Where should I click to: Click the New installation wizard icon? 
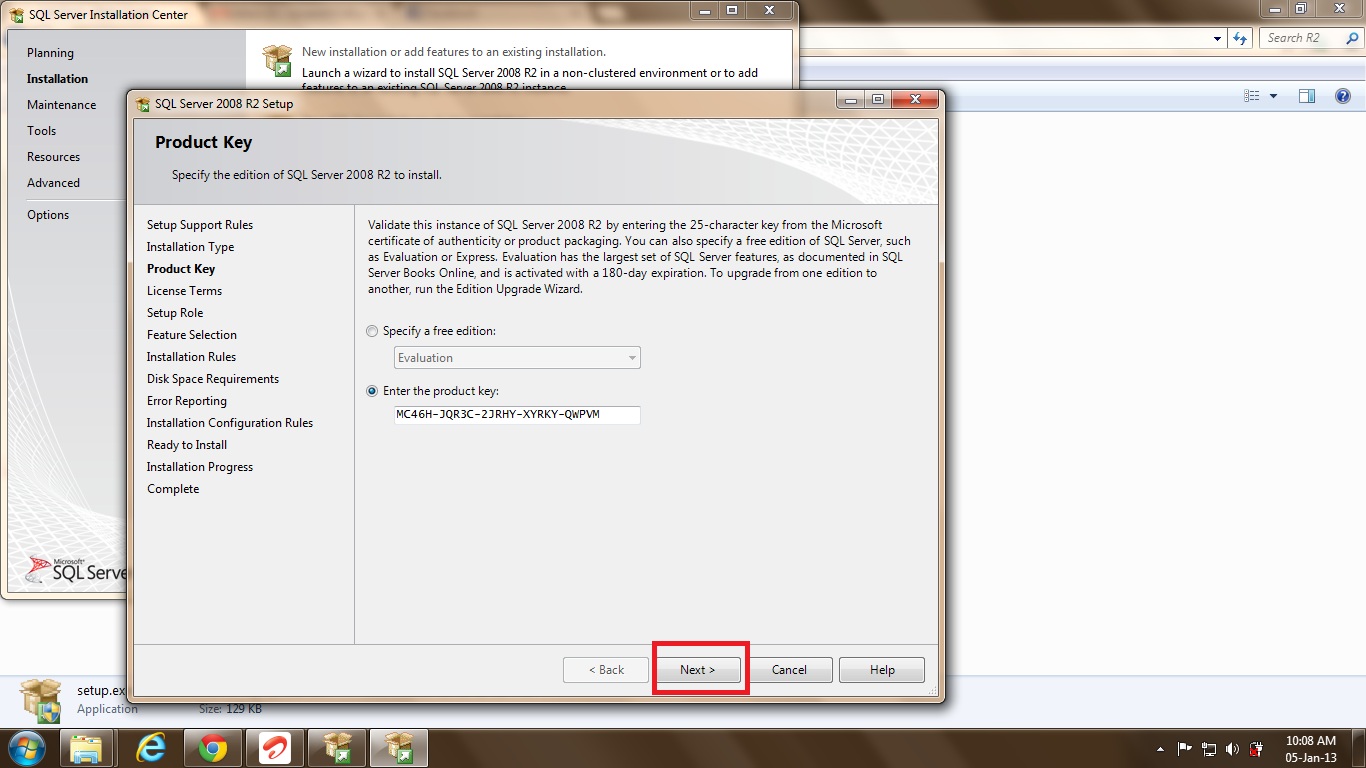(x=277, y=60)
